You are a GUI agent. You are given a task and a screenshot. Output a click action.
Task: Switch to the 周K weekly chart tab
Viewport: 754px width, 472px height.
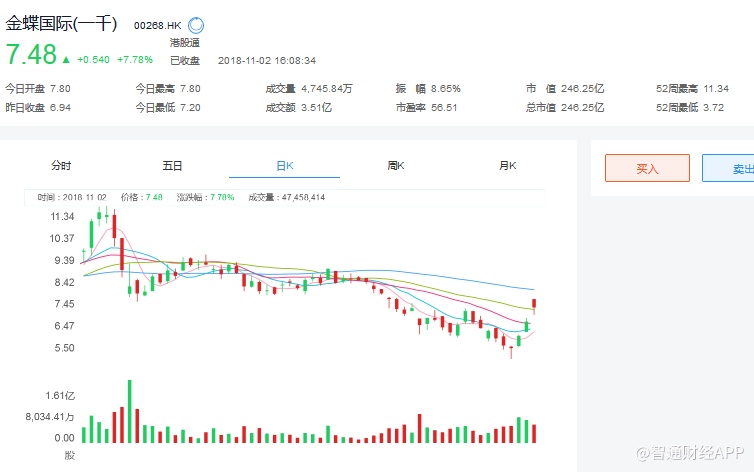coord(395,166)
